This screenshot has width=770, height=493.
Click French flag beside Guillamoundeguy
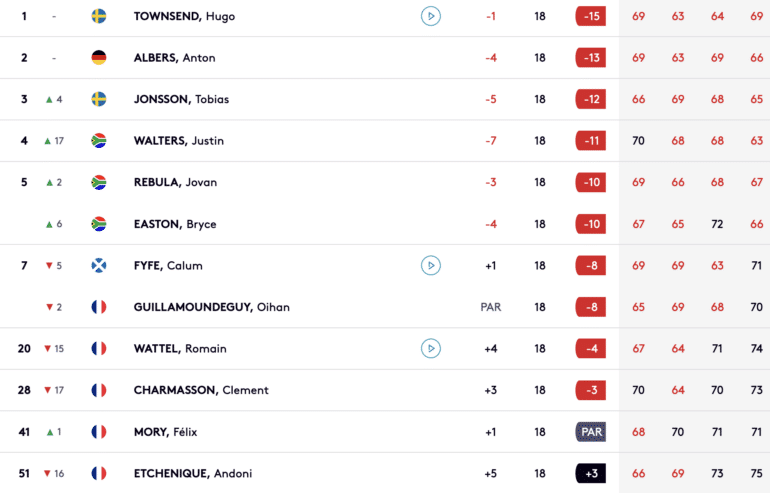(x=99, y=307)
